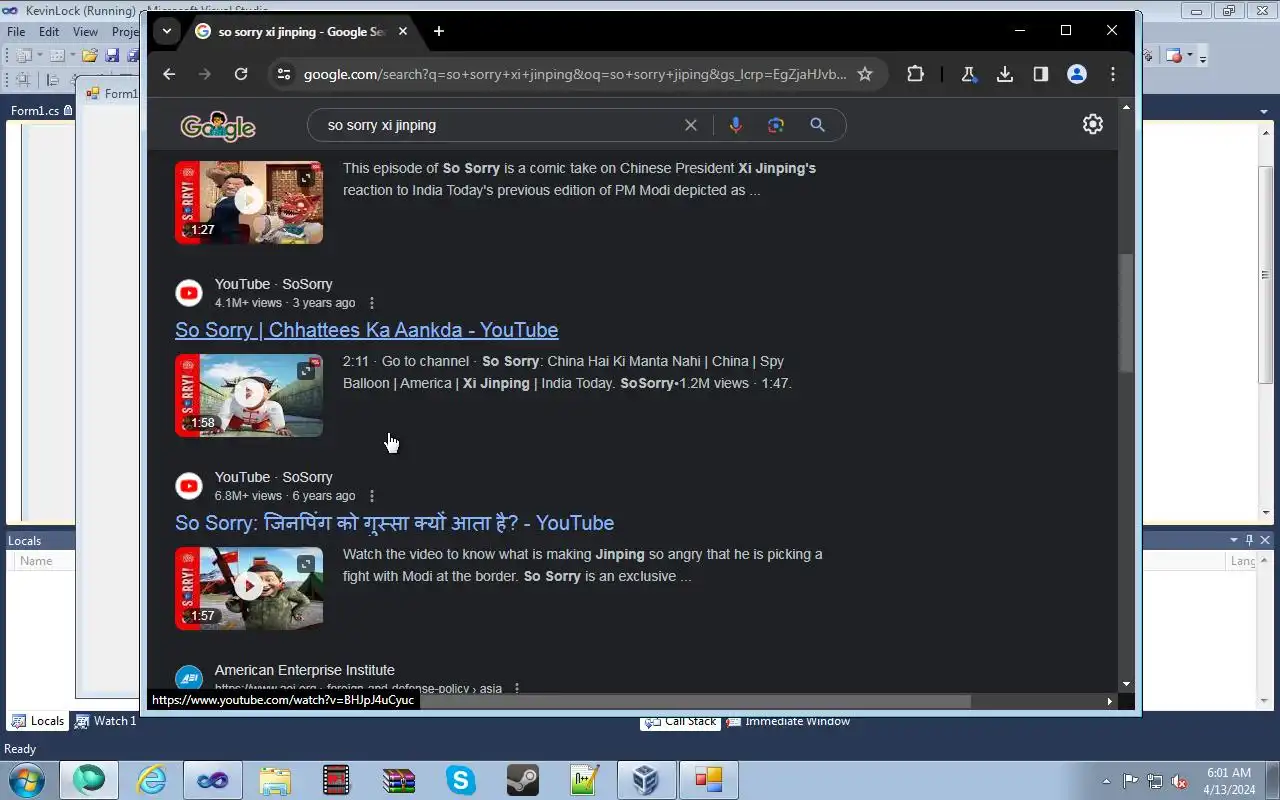1280x800 pixels.
Task: Click the Chrome scrollbar up arrow
Action: tap(1127, 106)
